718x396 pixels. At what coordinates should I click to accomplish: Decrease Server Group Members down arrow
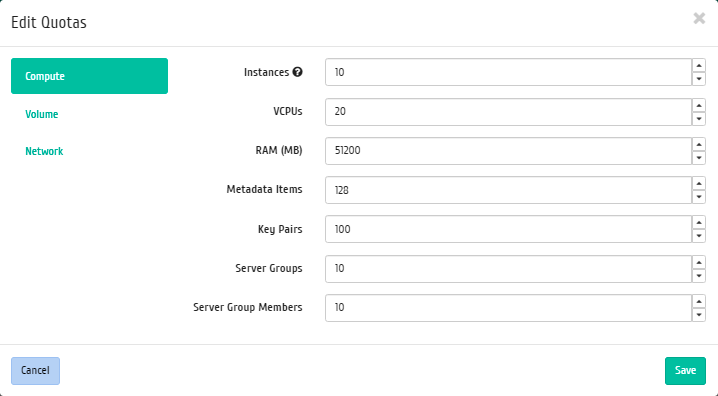point(699,315)
